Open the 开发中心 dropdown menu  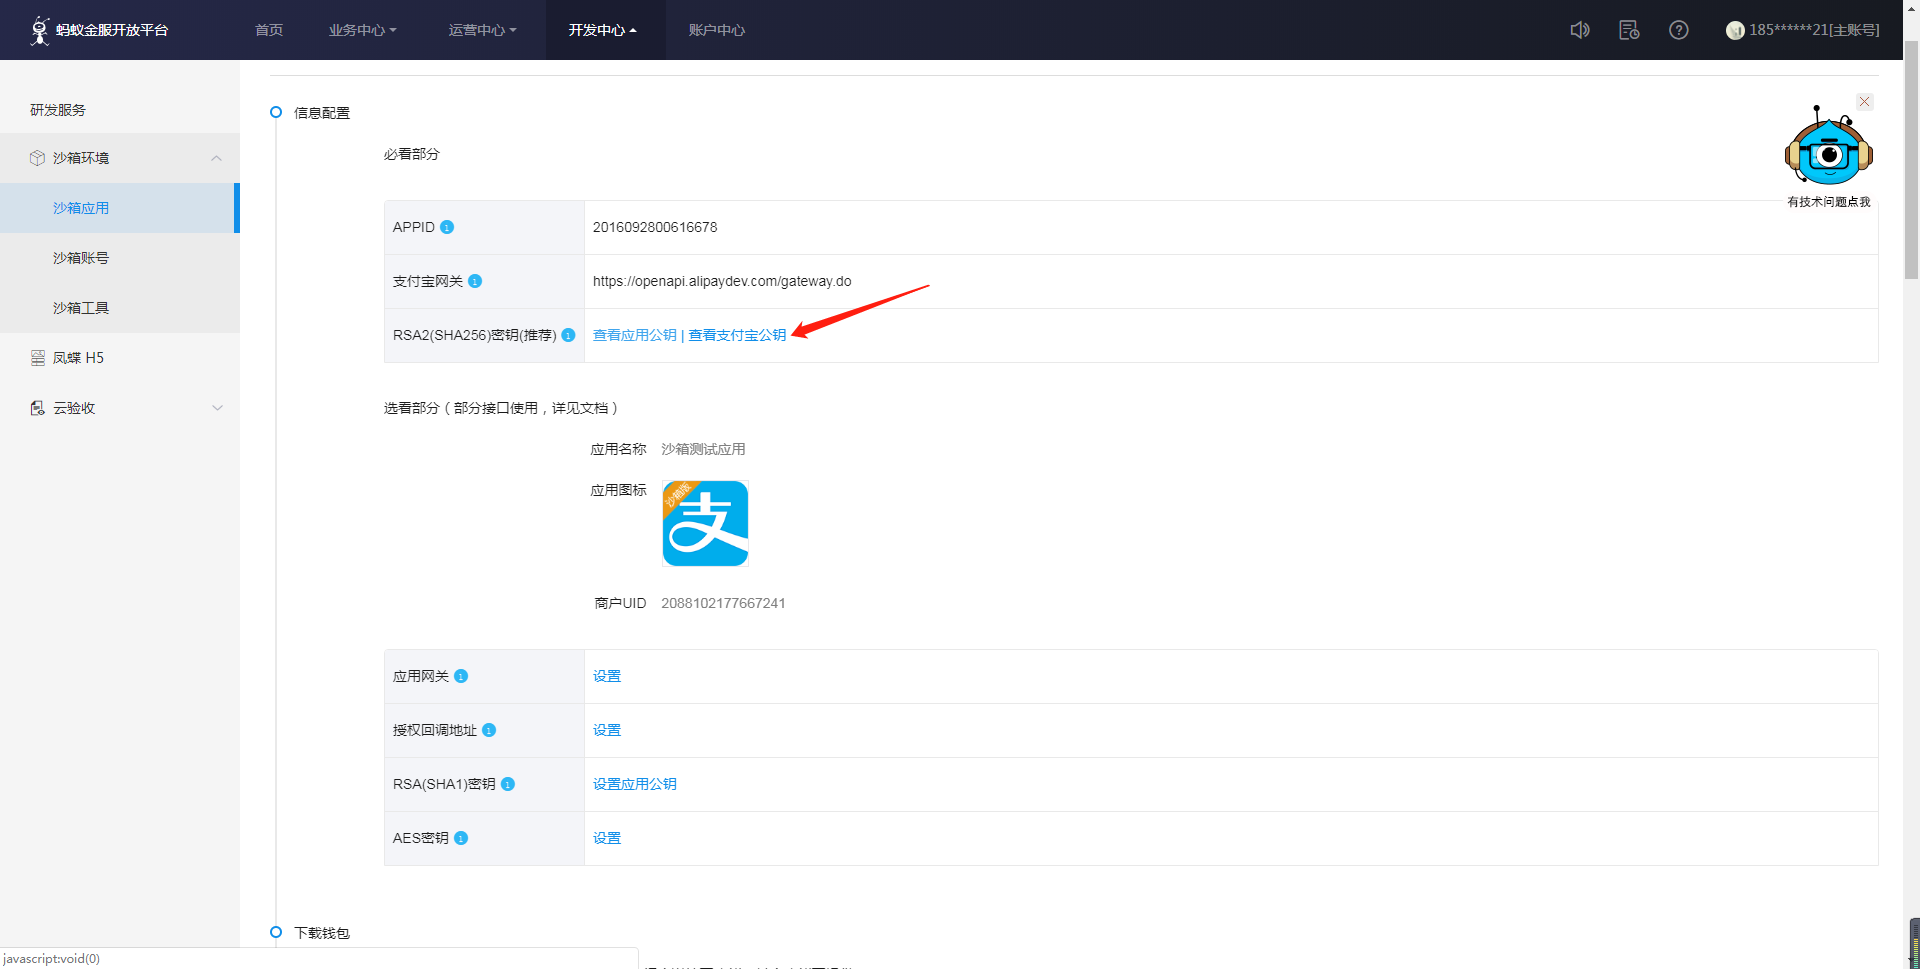602,30
